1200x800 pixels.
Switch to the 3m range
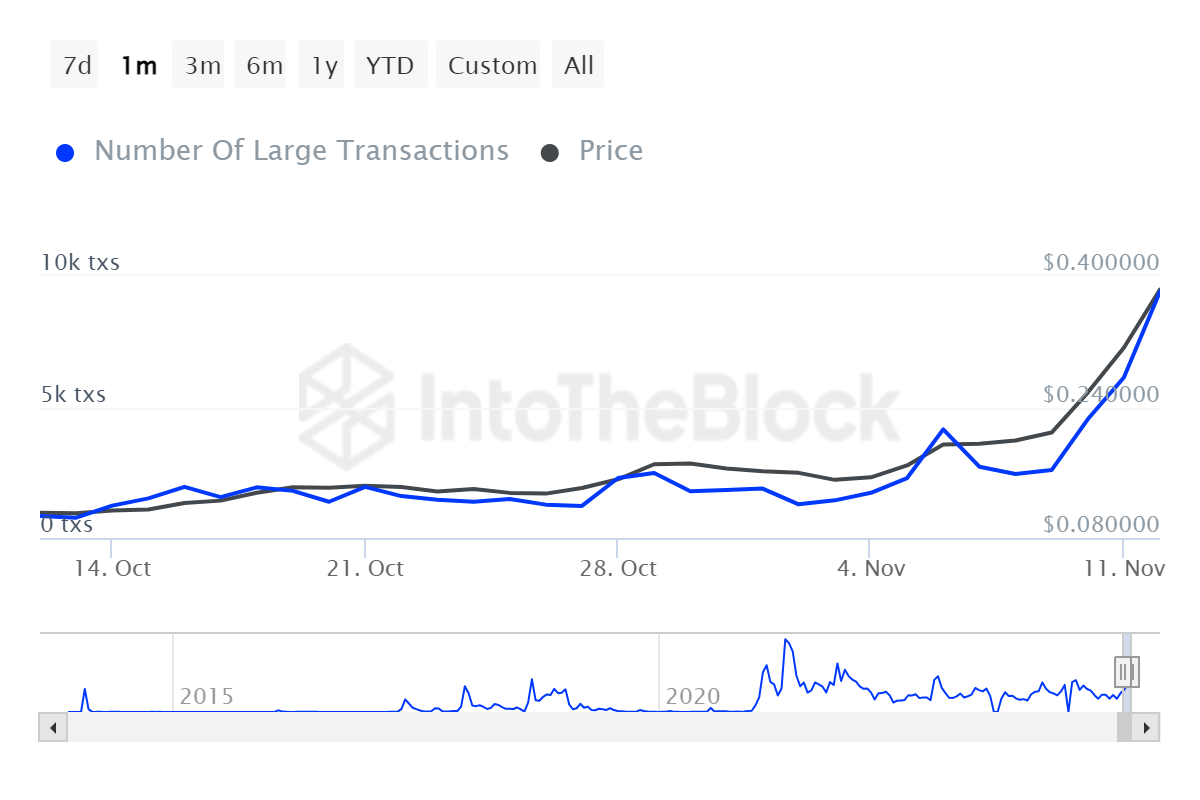point(201,66)
